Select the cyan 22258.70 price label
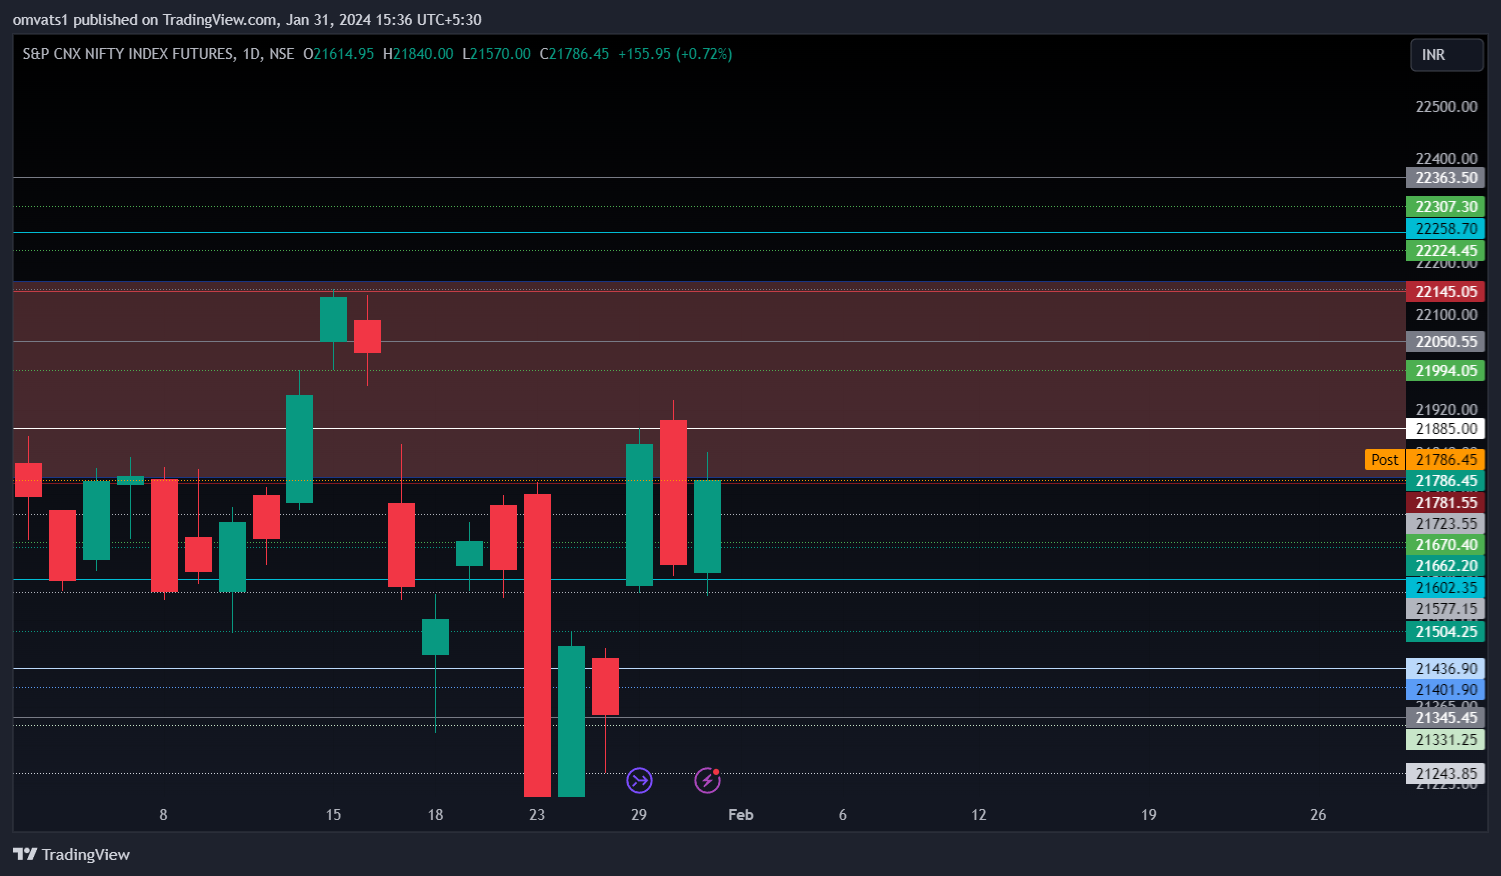 tap(1446, 229)
